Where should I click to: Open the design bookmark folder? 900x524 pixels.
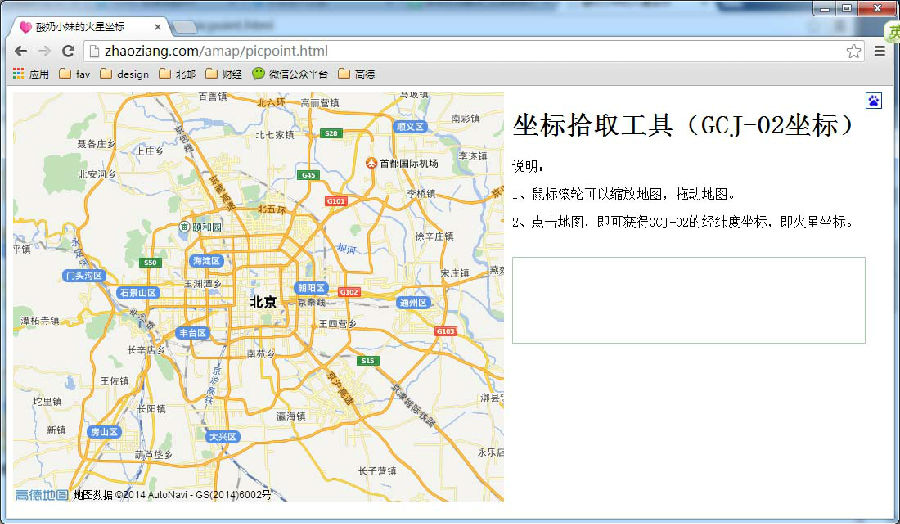click(125, 74)
